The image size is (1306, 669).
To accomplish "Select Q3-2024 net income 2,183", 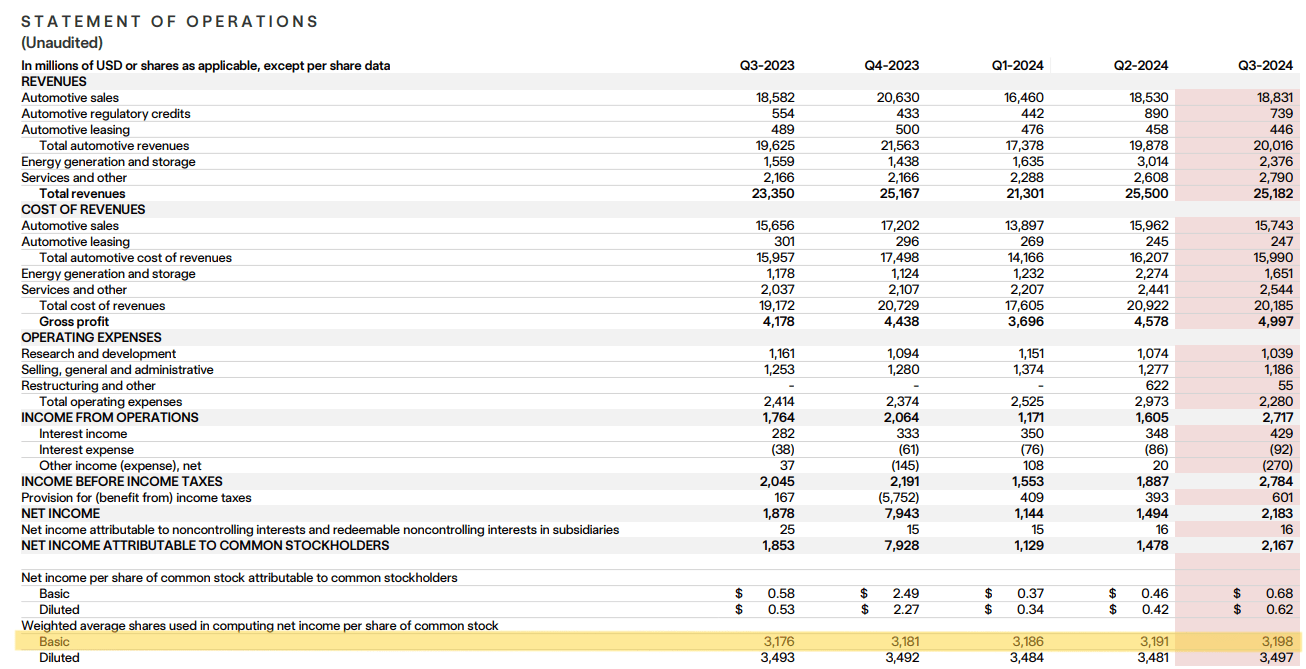I will click(1278, 514).
